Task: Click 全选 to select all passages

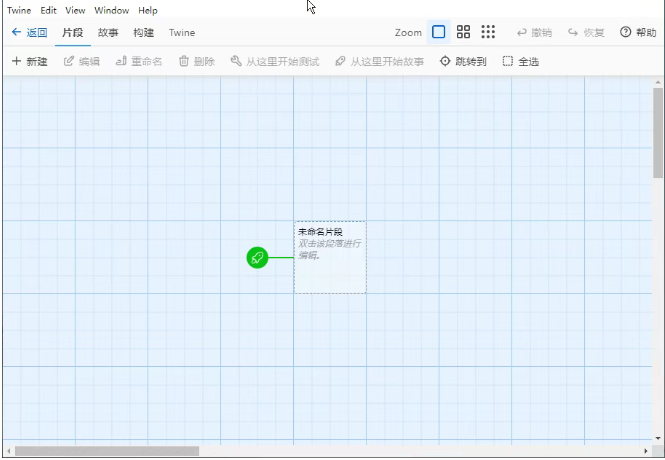Action: click(x=521, y=61)
